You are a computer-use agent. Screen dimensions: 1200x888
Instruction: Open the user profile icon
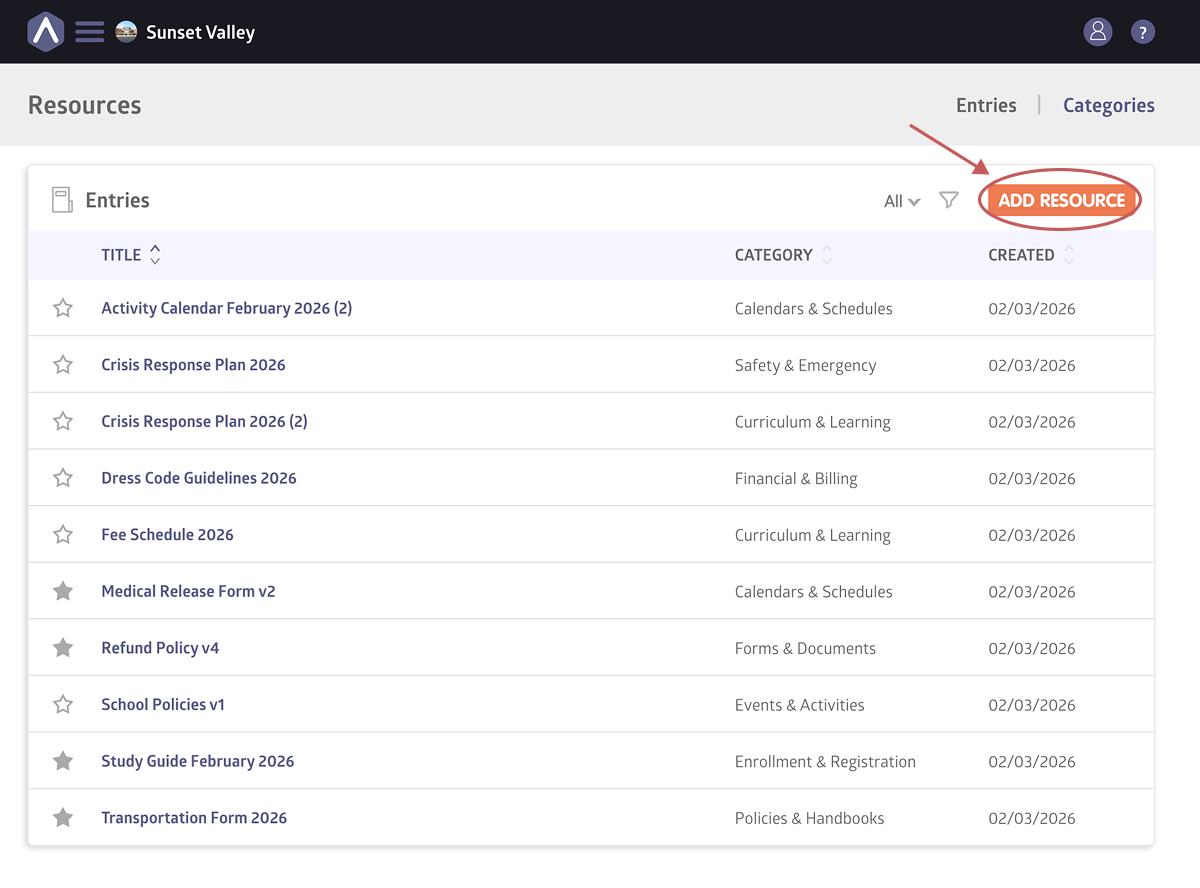click(1098, 32)
